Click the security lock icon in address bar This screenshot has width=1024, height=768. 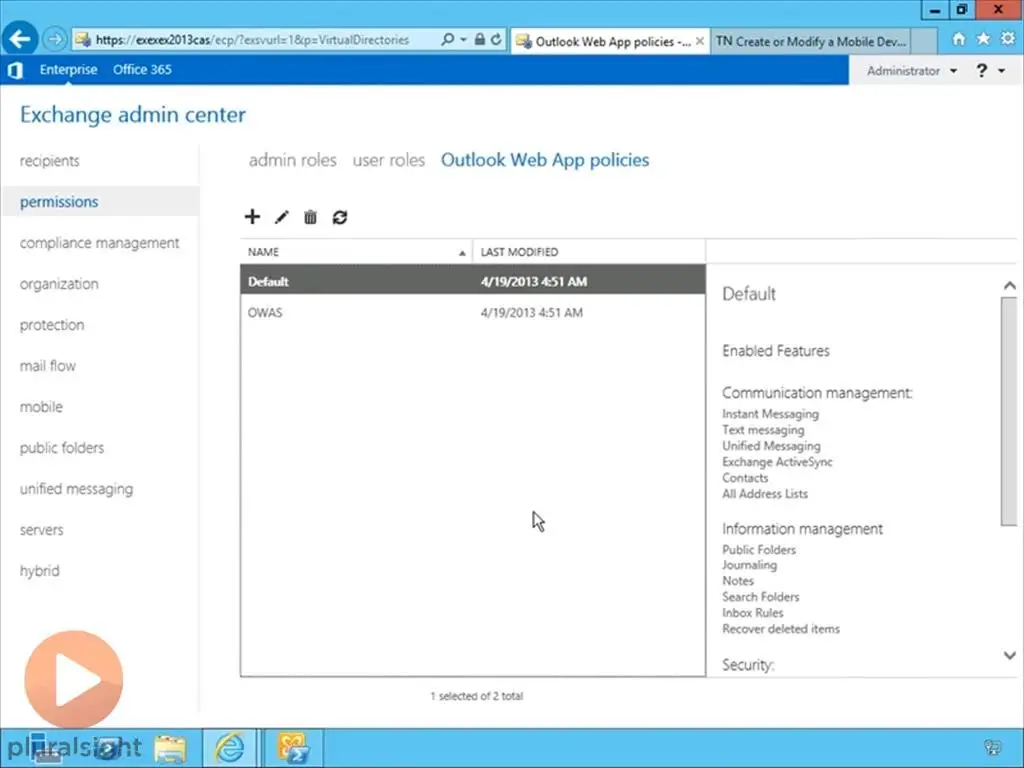(480, 39)
